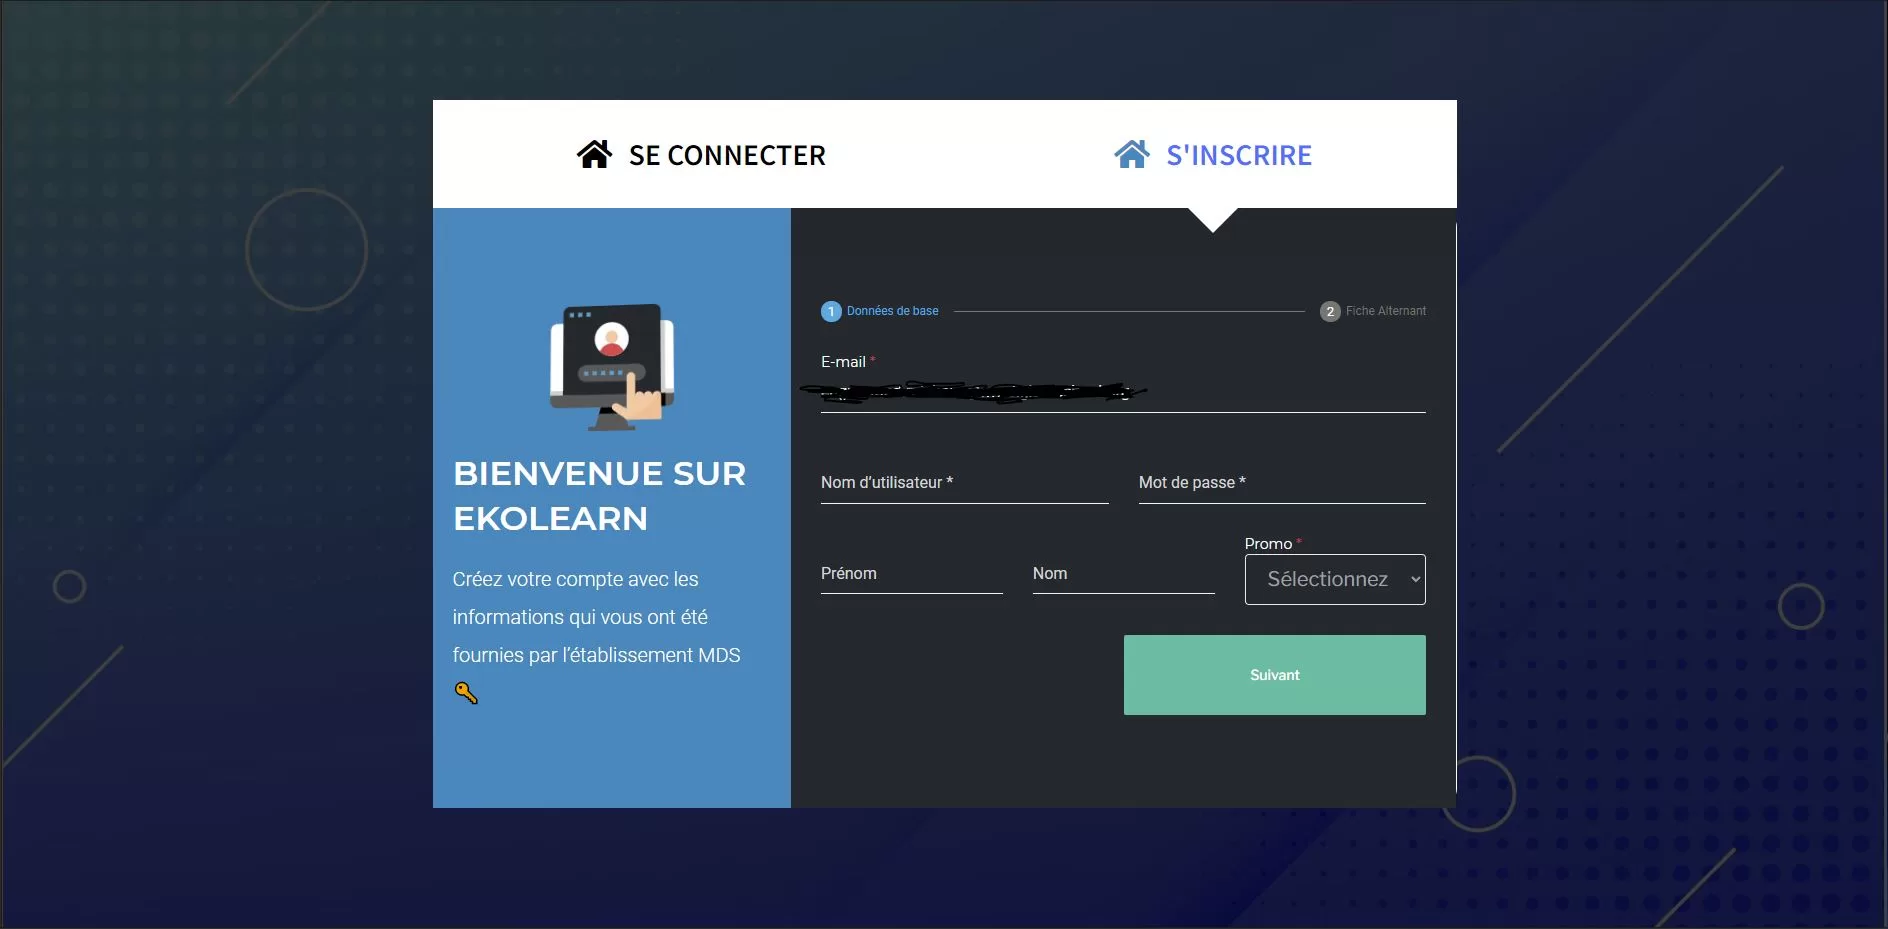Click the Promo dropdown arrow chevron

click(1415, 579)
